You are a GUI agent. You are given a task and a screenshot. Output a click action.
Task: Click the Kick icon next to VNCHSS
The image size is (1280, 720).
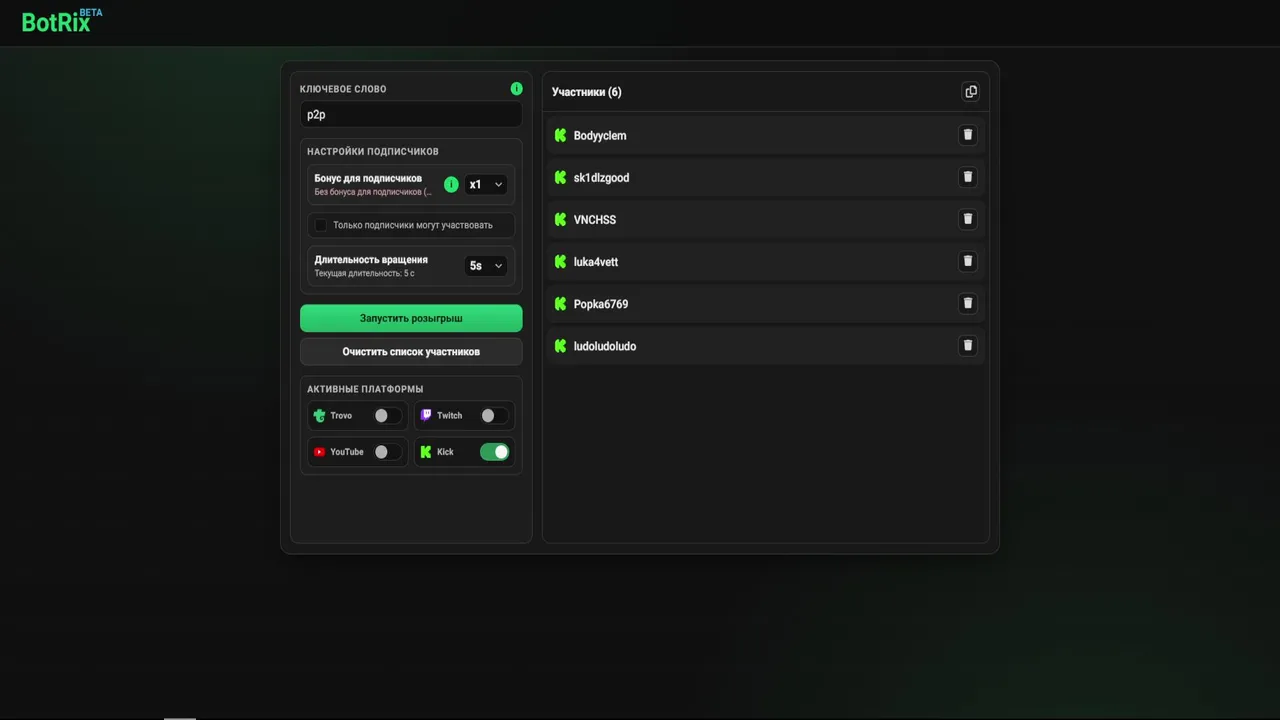[560, 219]
